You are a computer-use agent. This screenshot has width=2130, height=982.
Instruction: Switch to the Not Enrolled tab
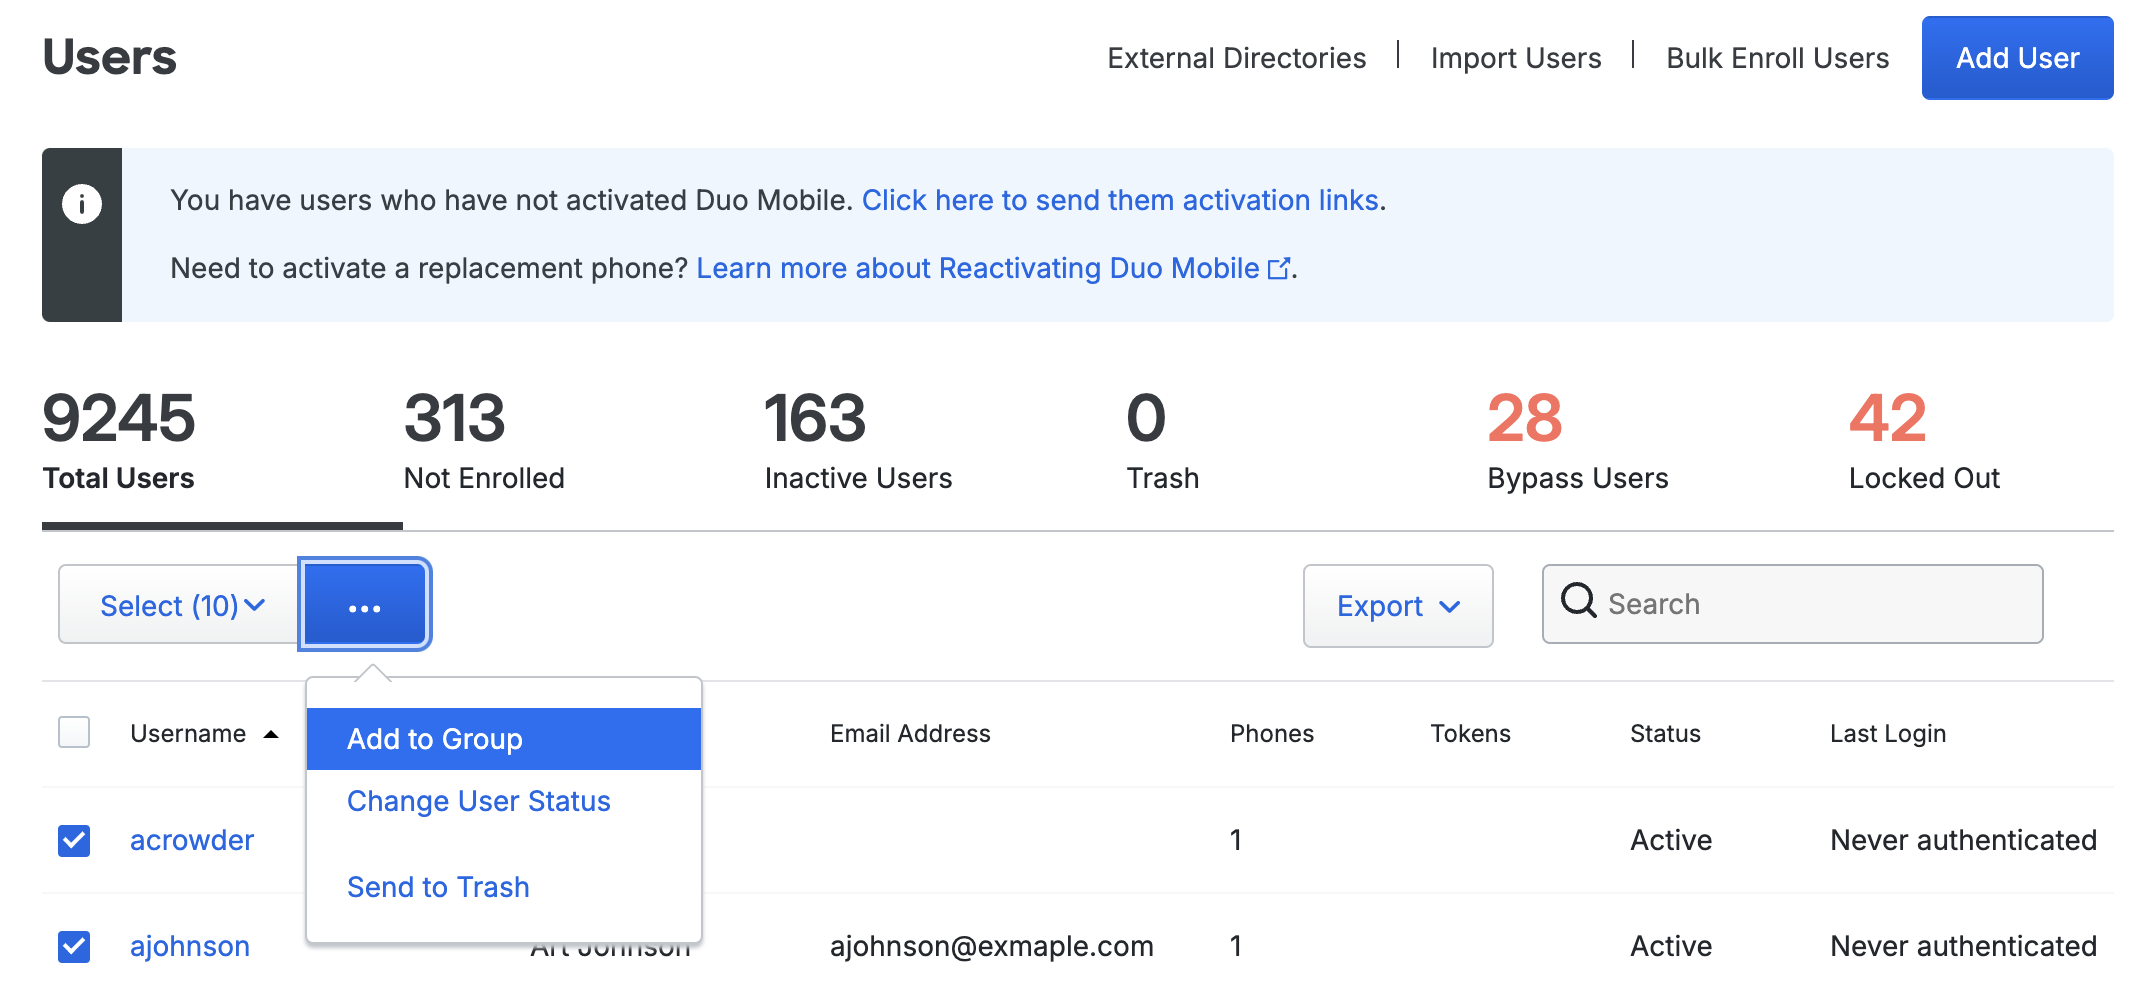(x=483, y=478)
